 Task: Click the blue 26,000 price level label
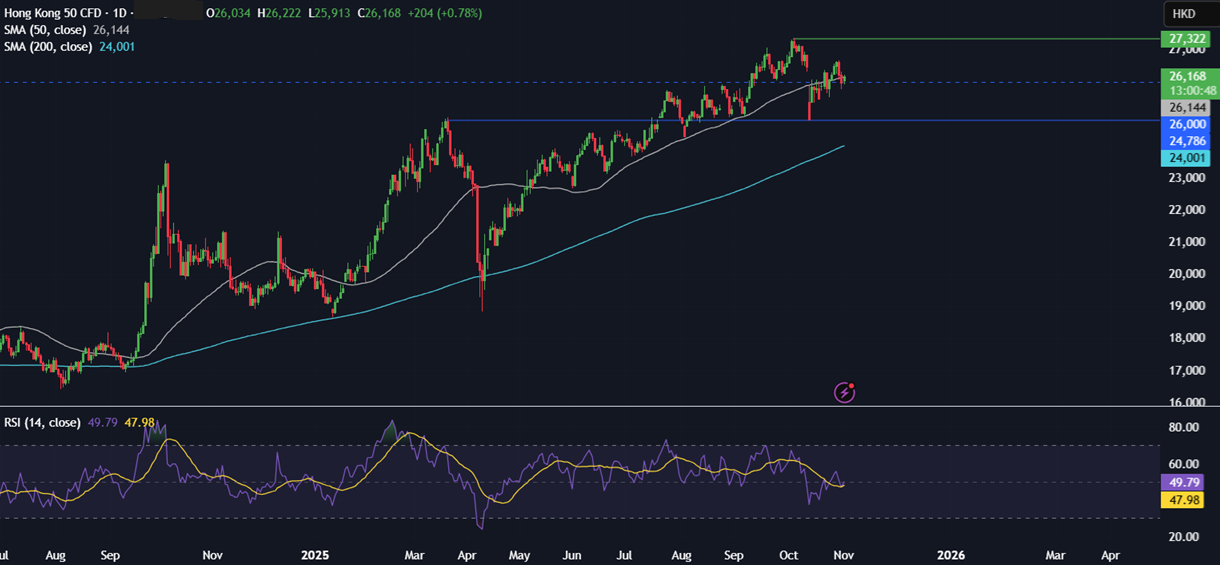(x=1185, y=124)
